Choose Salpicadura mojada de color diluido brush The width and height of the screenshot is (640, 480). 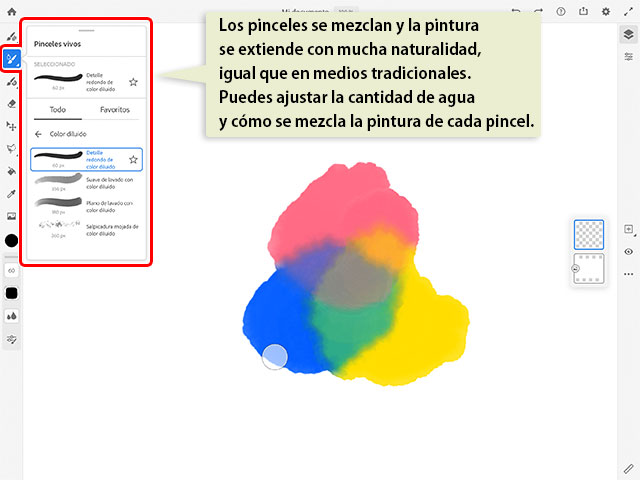tap(87, 229)
